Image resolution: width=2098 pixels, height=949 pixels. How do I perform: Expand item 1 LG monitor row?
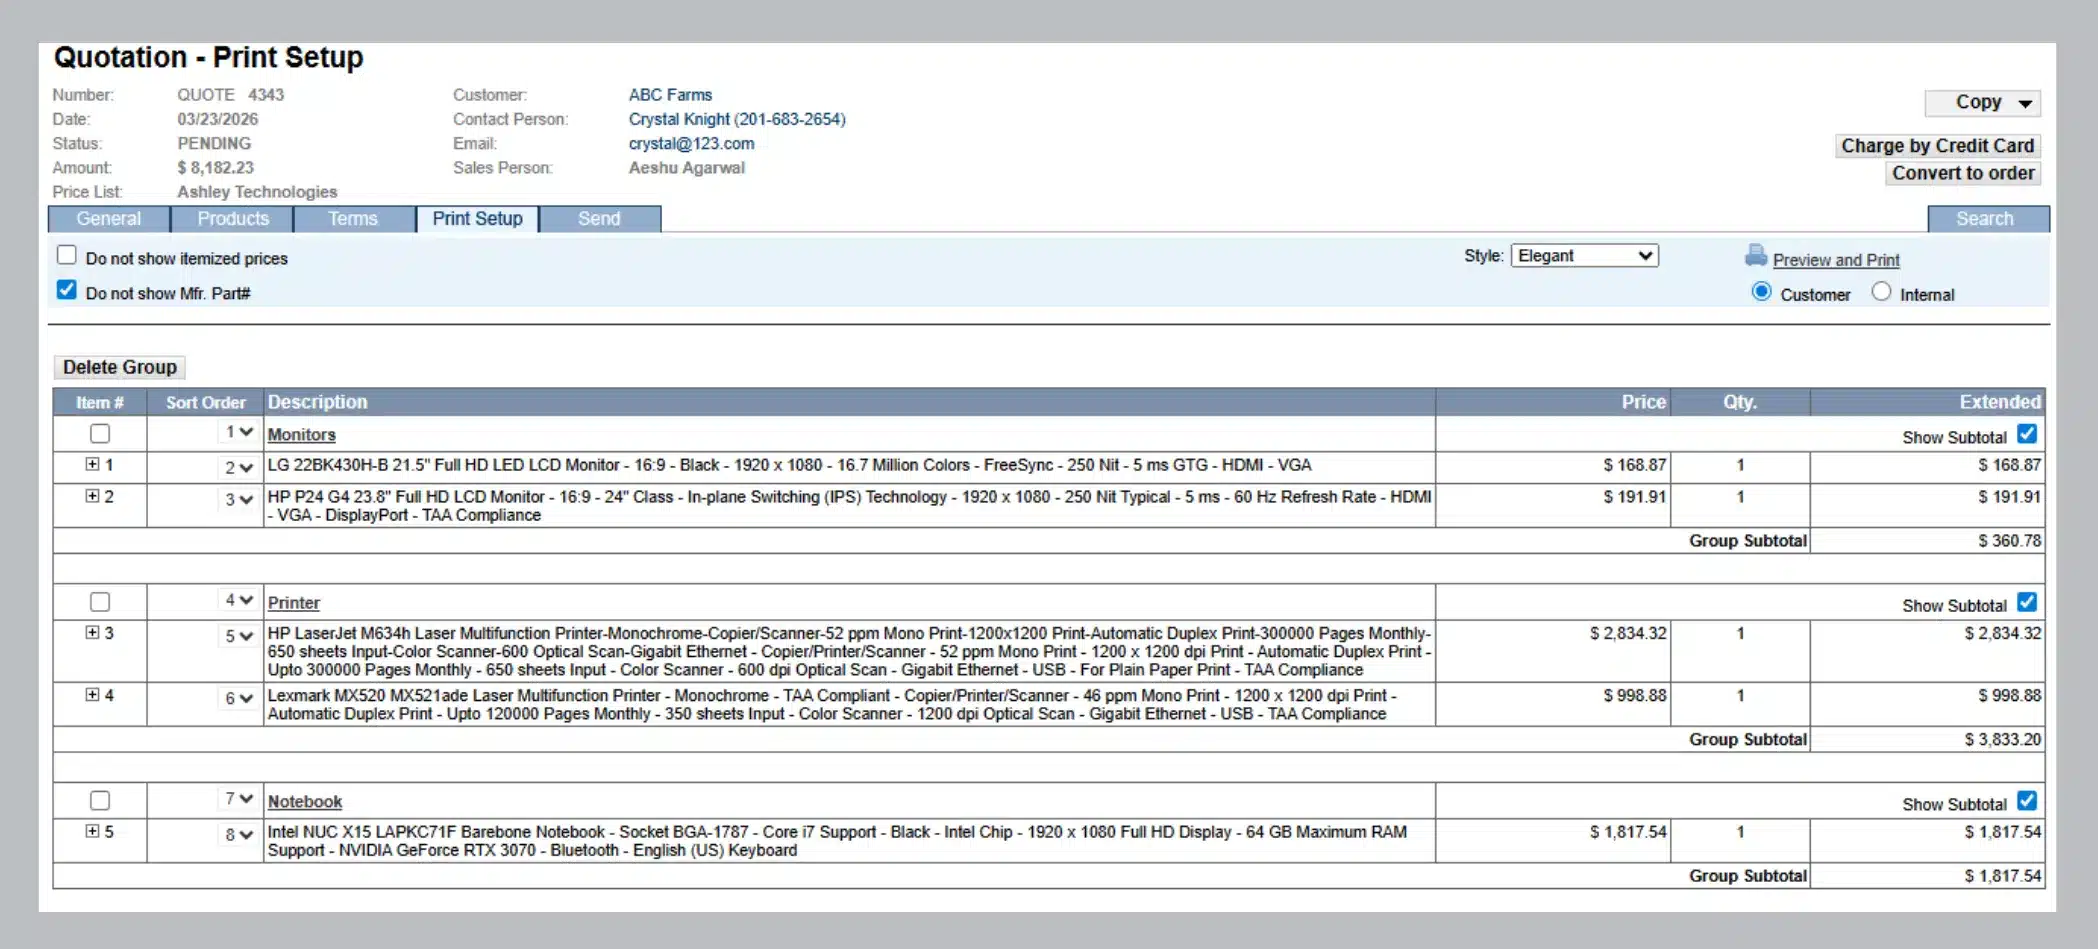93,464
